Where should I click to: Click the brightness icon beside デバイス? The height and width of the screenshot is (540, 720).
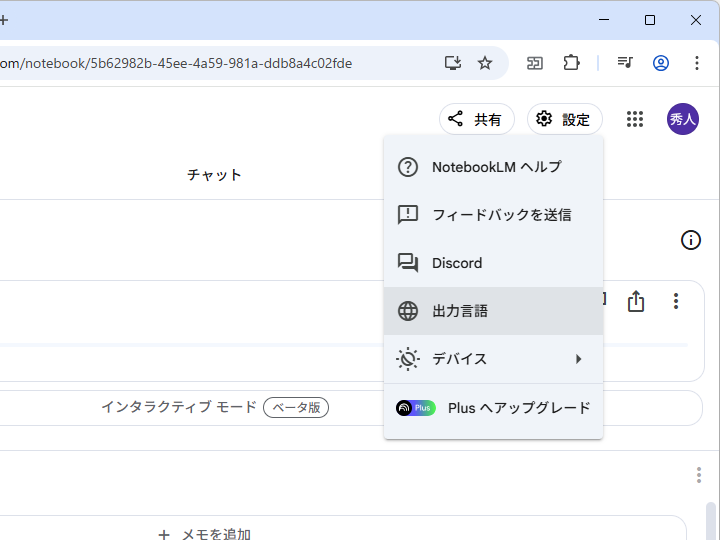point(408,359)
